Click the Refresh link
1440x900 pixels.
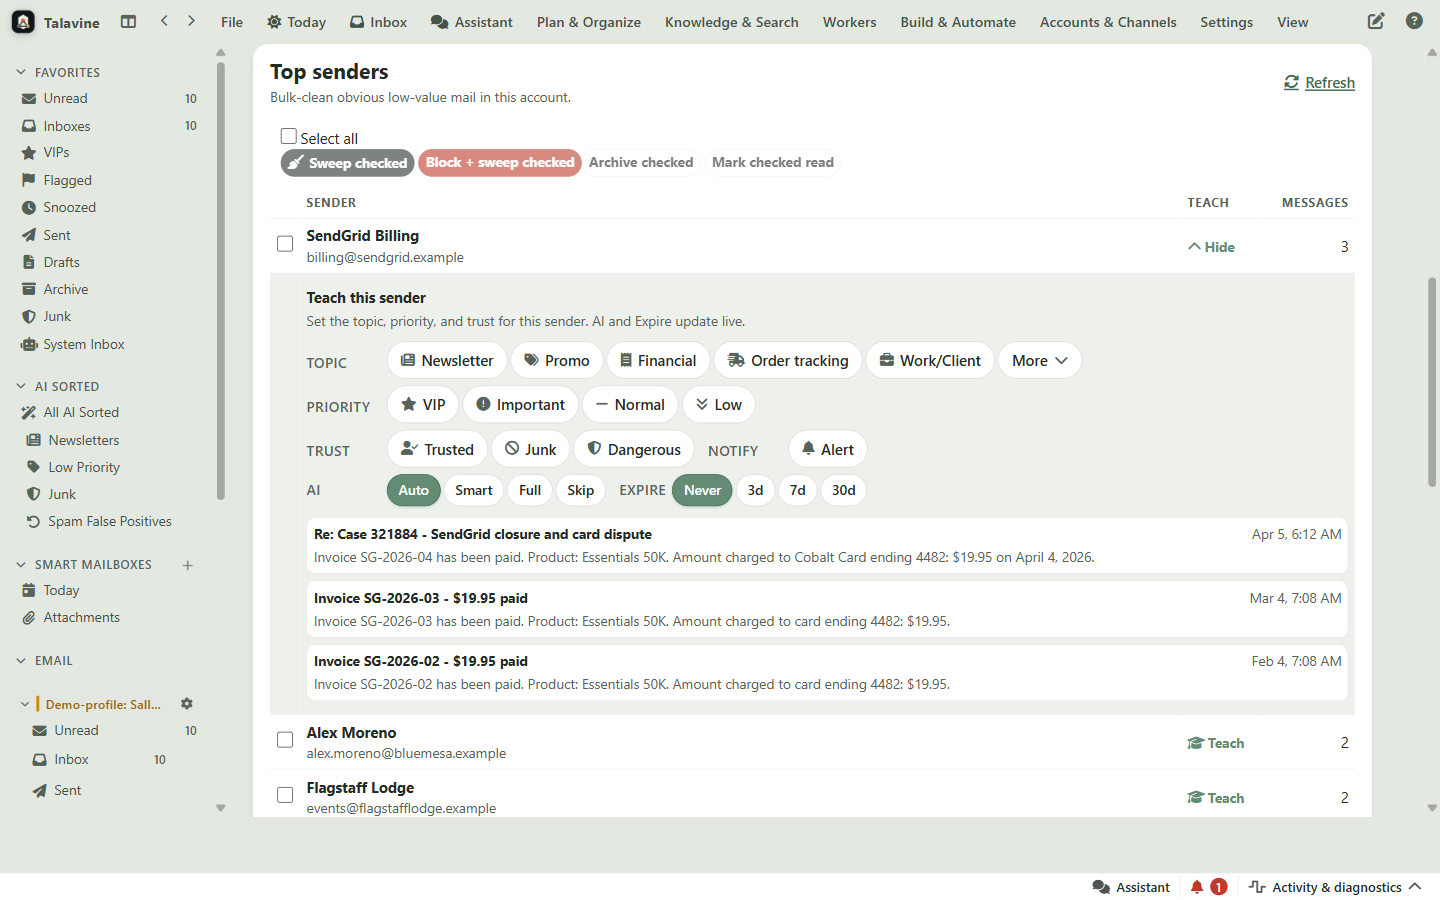click(1319, 83)
